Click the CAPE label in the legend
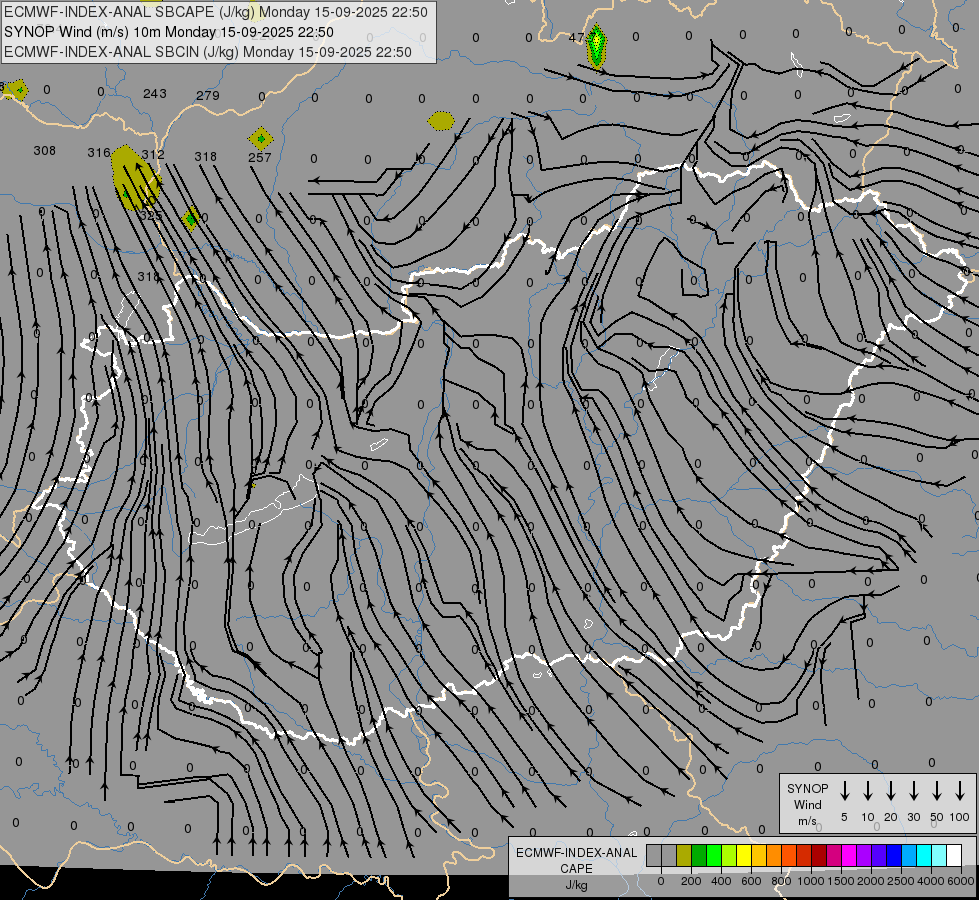The image size is (979, 900). [x=576, y=869]
